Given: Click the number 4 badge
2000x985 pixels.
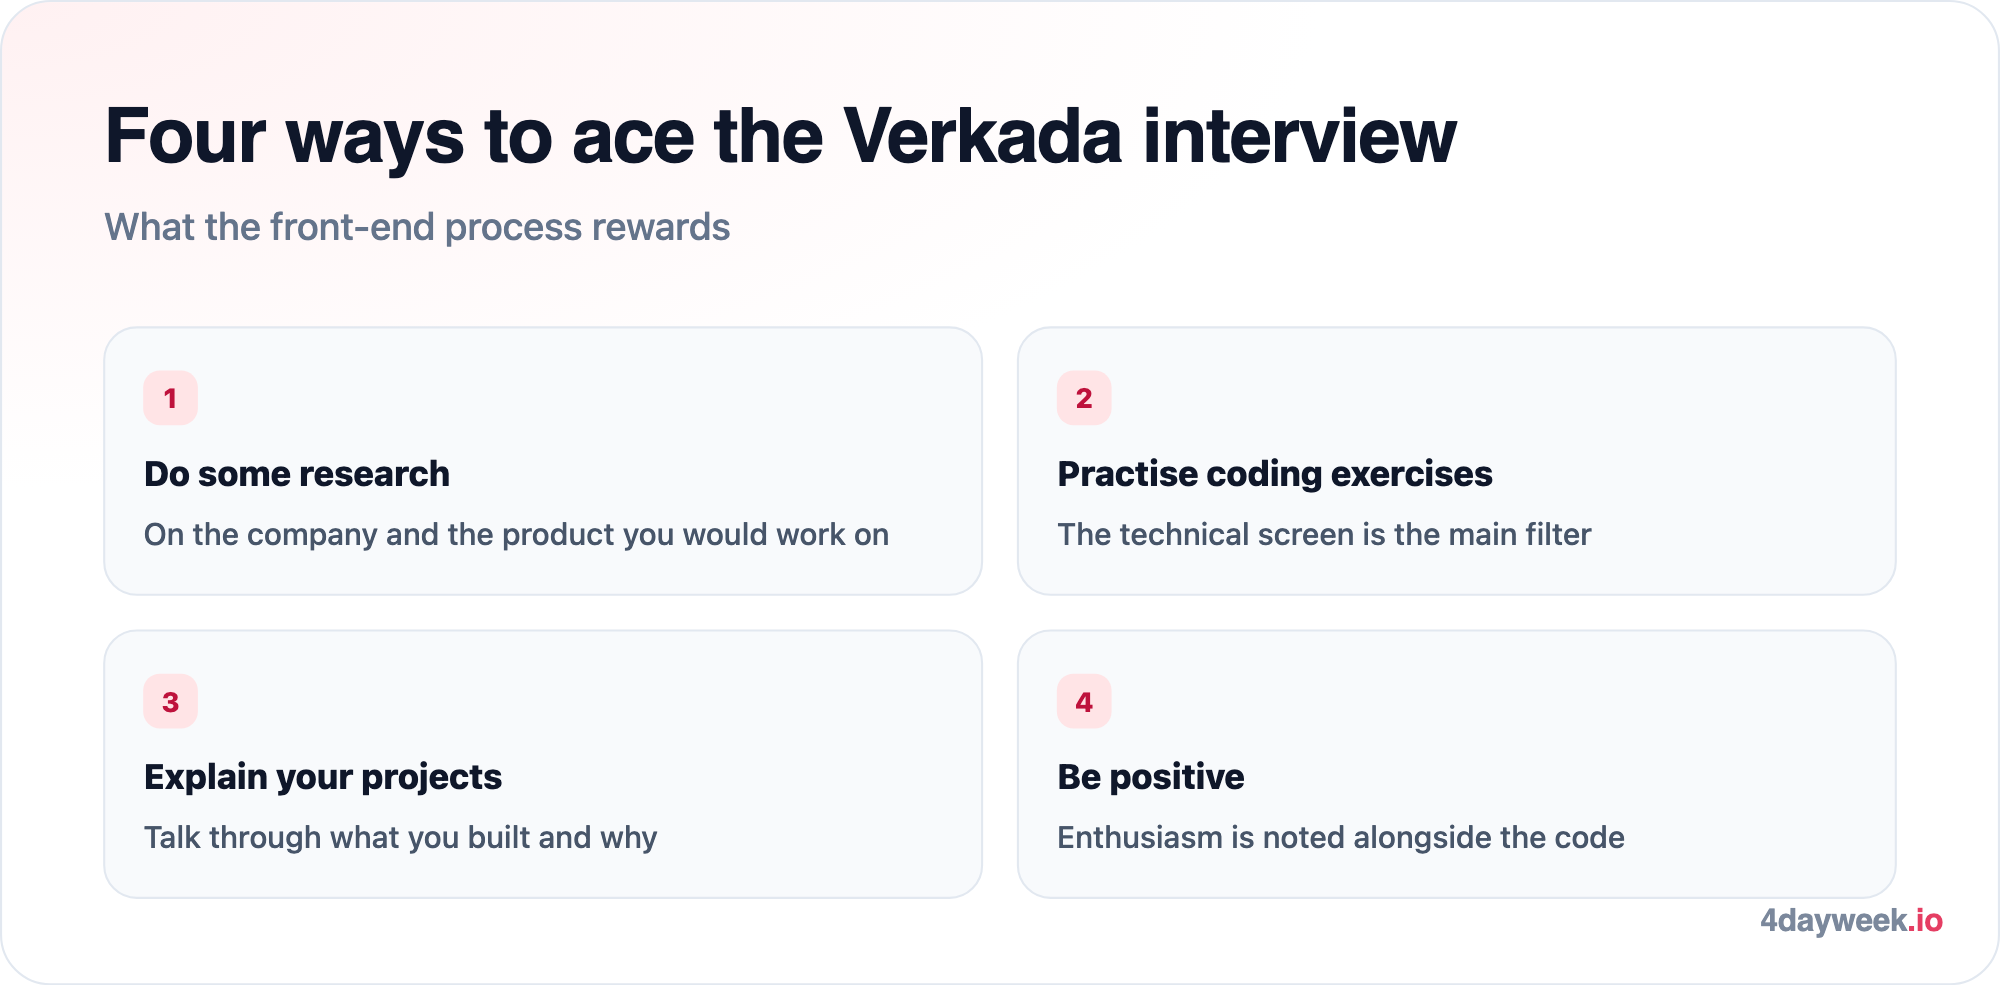Looking at the screenshot, I should [x=1084, y=701].
